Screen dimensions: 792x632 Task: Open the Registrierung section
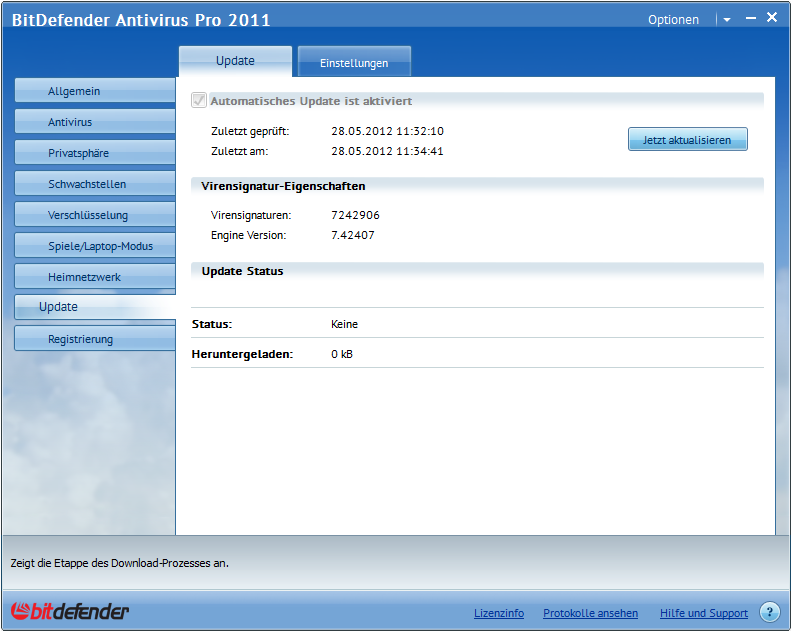click(x=95, y=338)
